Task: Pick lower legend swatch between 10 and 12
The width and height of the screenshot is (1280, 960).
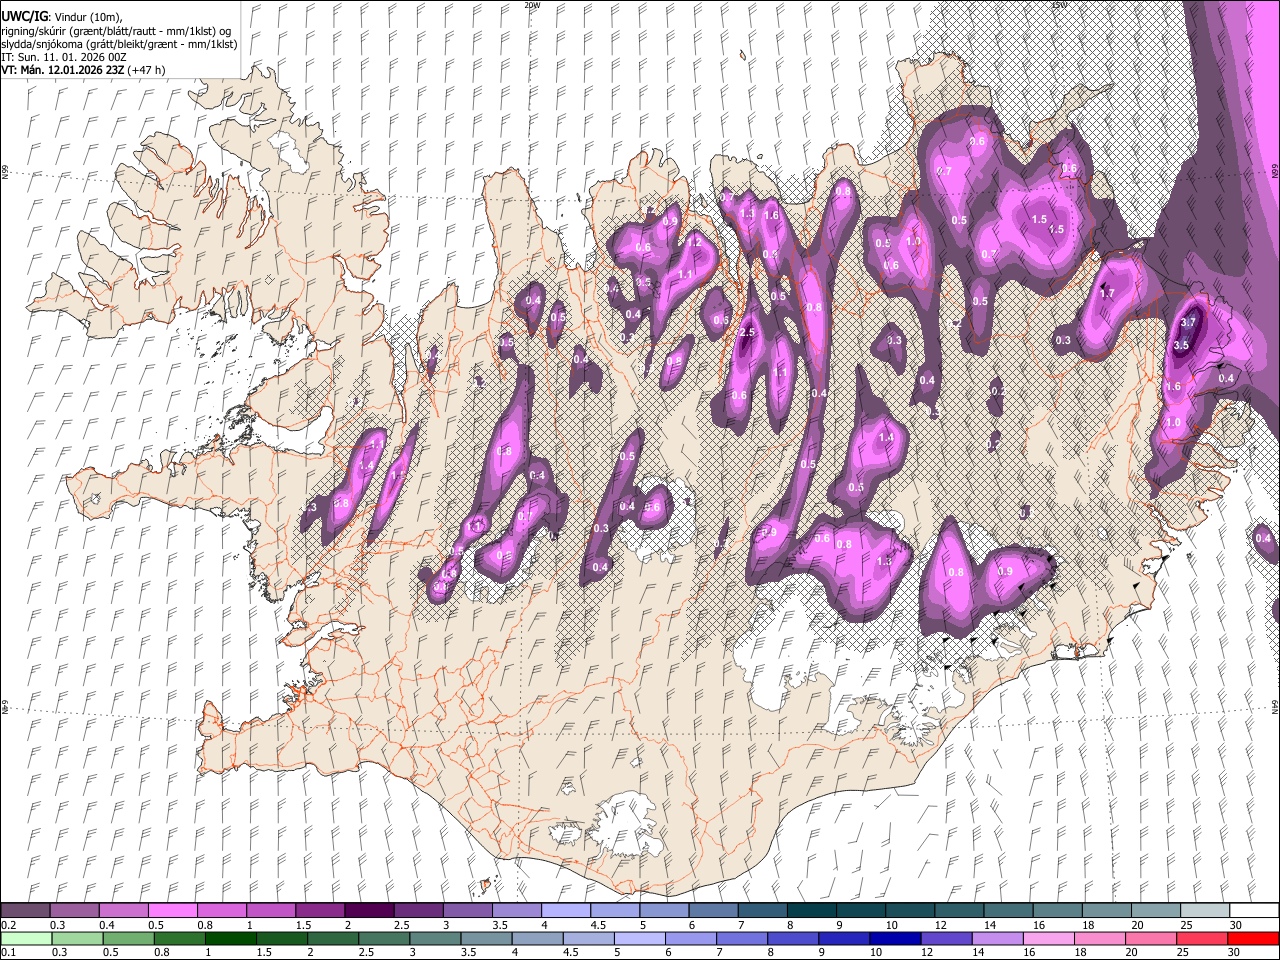Action: [894, 938]
